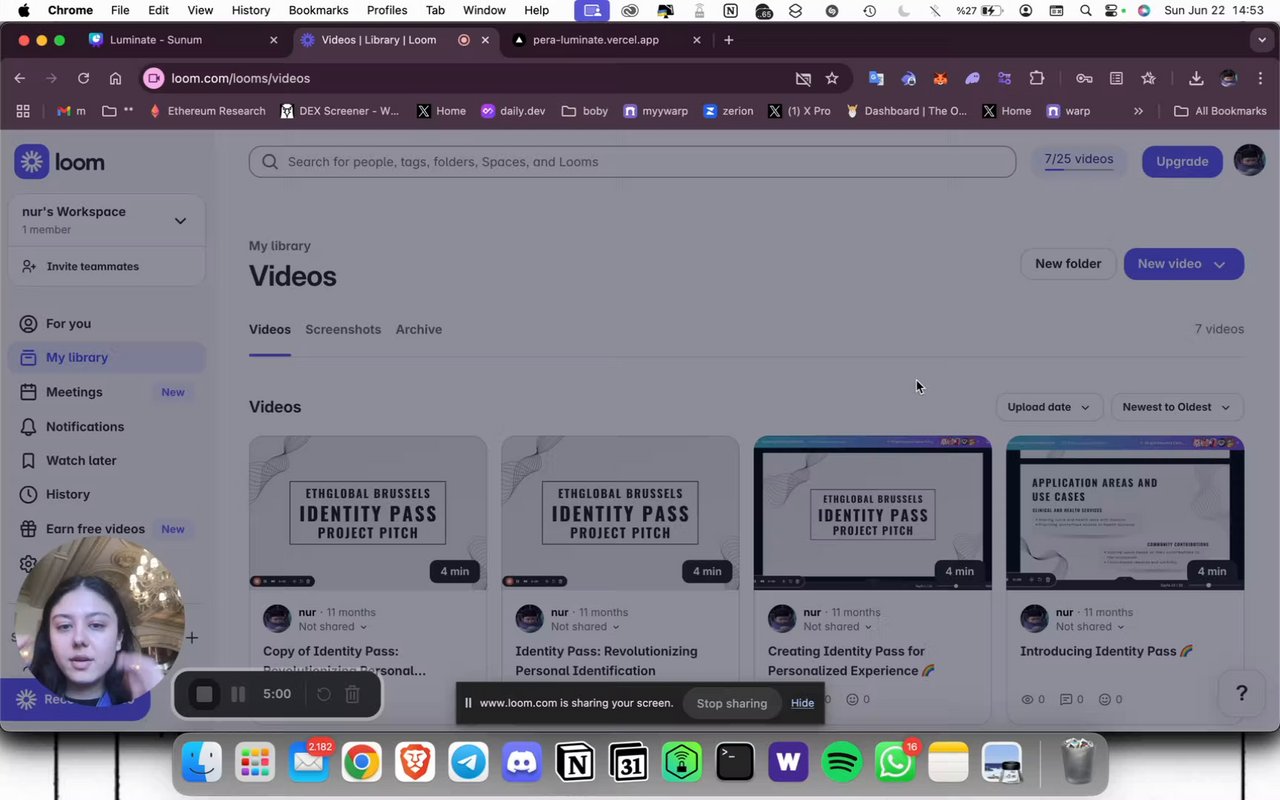The width and height of the screenshot is (1280, 800).
Task: Show more bookmarks chevron
Action: point(1138,111)
